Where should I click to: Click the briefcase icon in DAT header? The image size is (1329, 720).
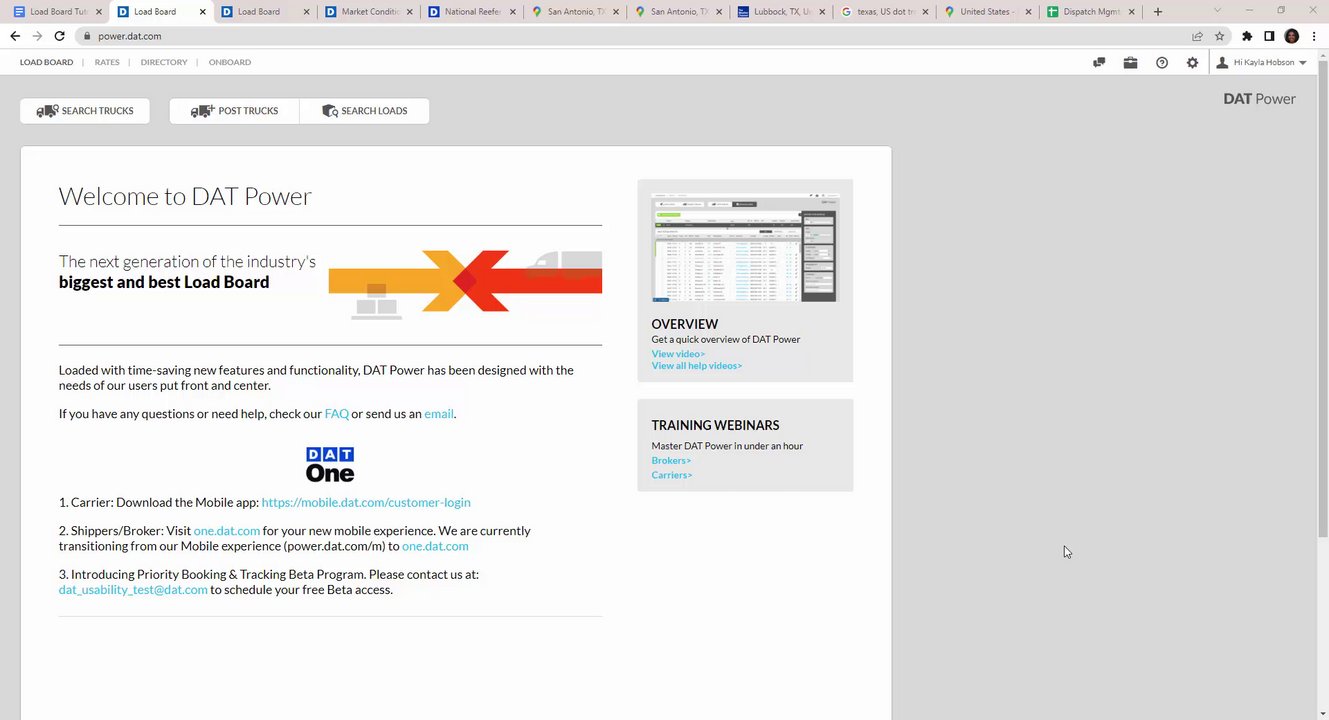tap(1130, 62)
